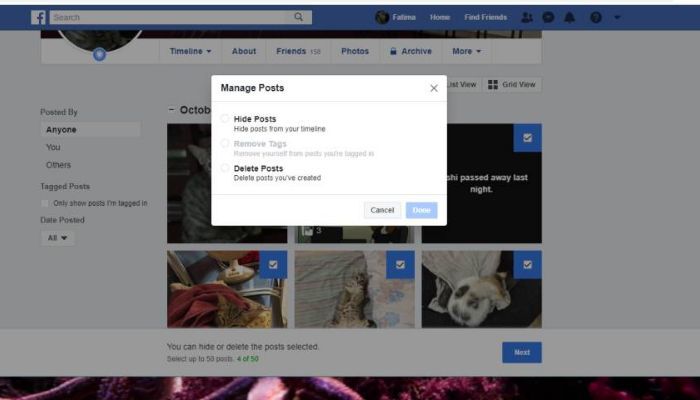This screenshot has width=700, height=400.
Task: Close the Manage Posts dialog
Action: click(433, 88)
